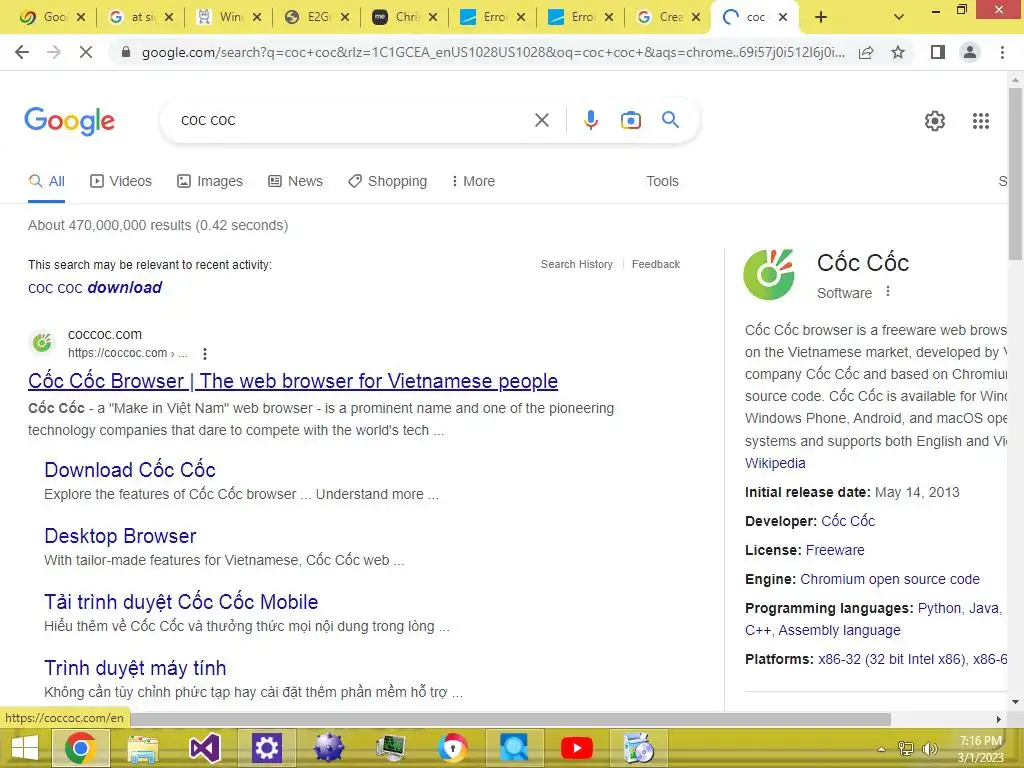The image size is (1024, 768).
Task: Select the All results tab
Action: pyautogui.click(x=46, y=181)
